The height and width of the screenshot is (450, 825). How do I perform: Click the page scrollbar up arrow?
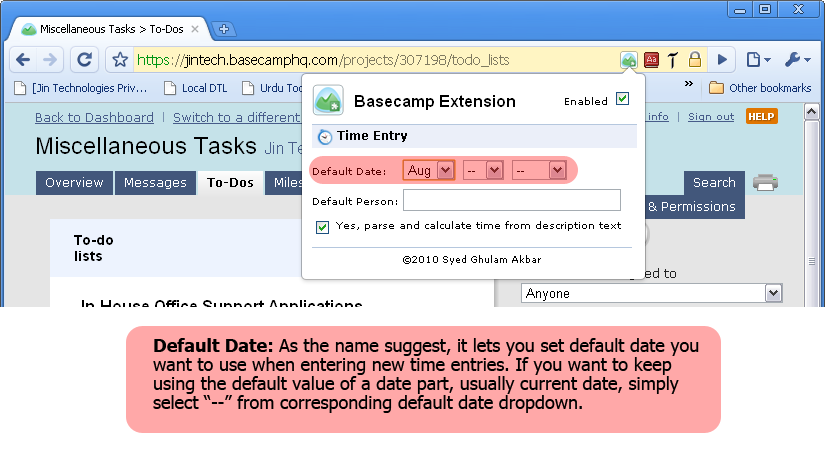[811, 111]
